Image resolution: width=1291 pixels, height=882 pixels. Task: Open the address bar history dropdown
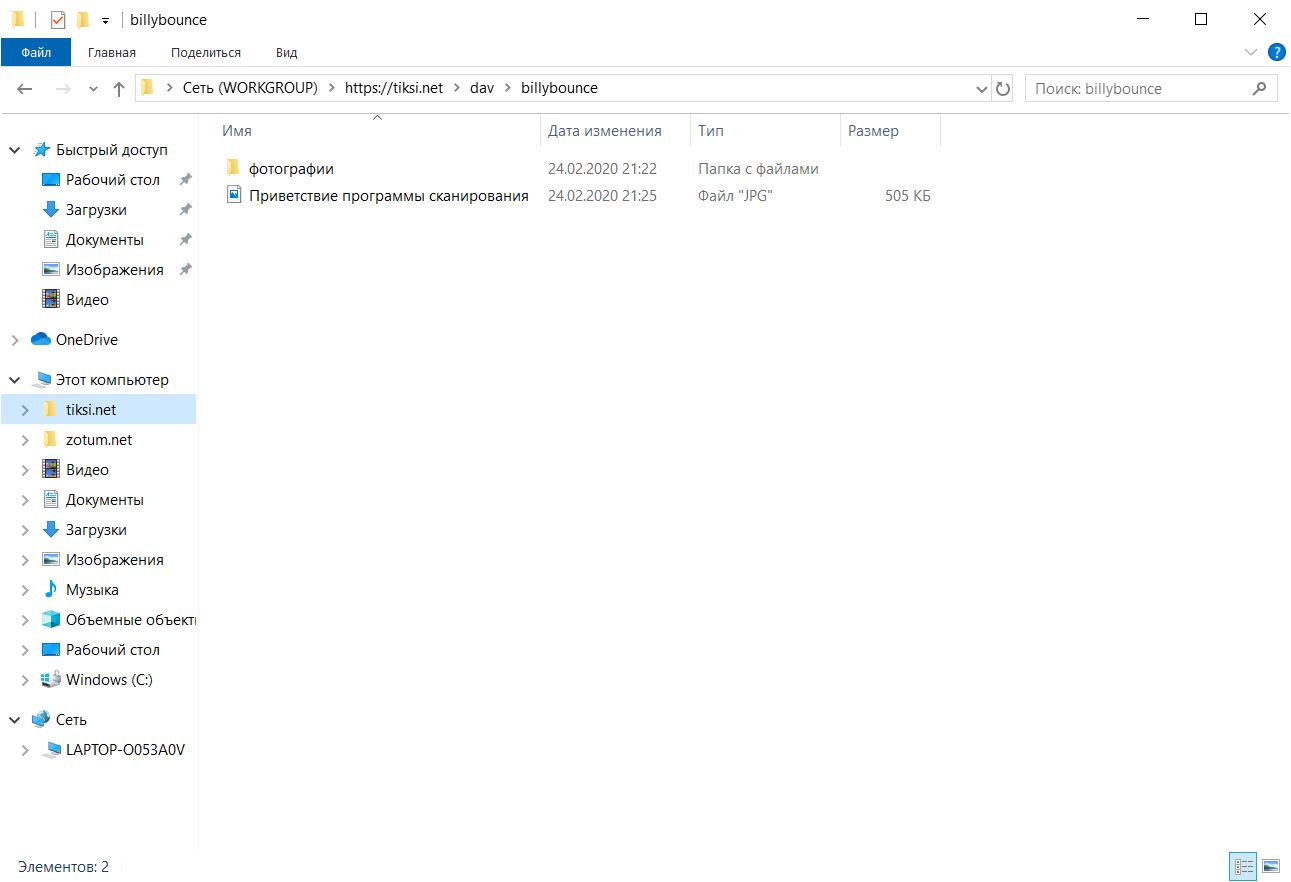(x=981, y=89)
